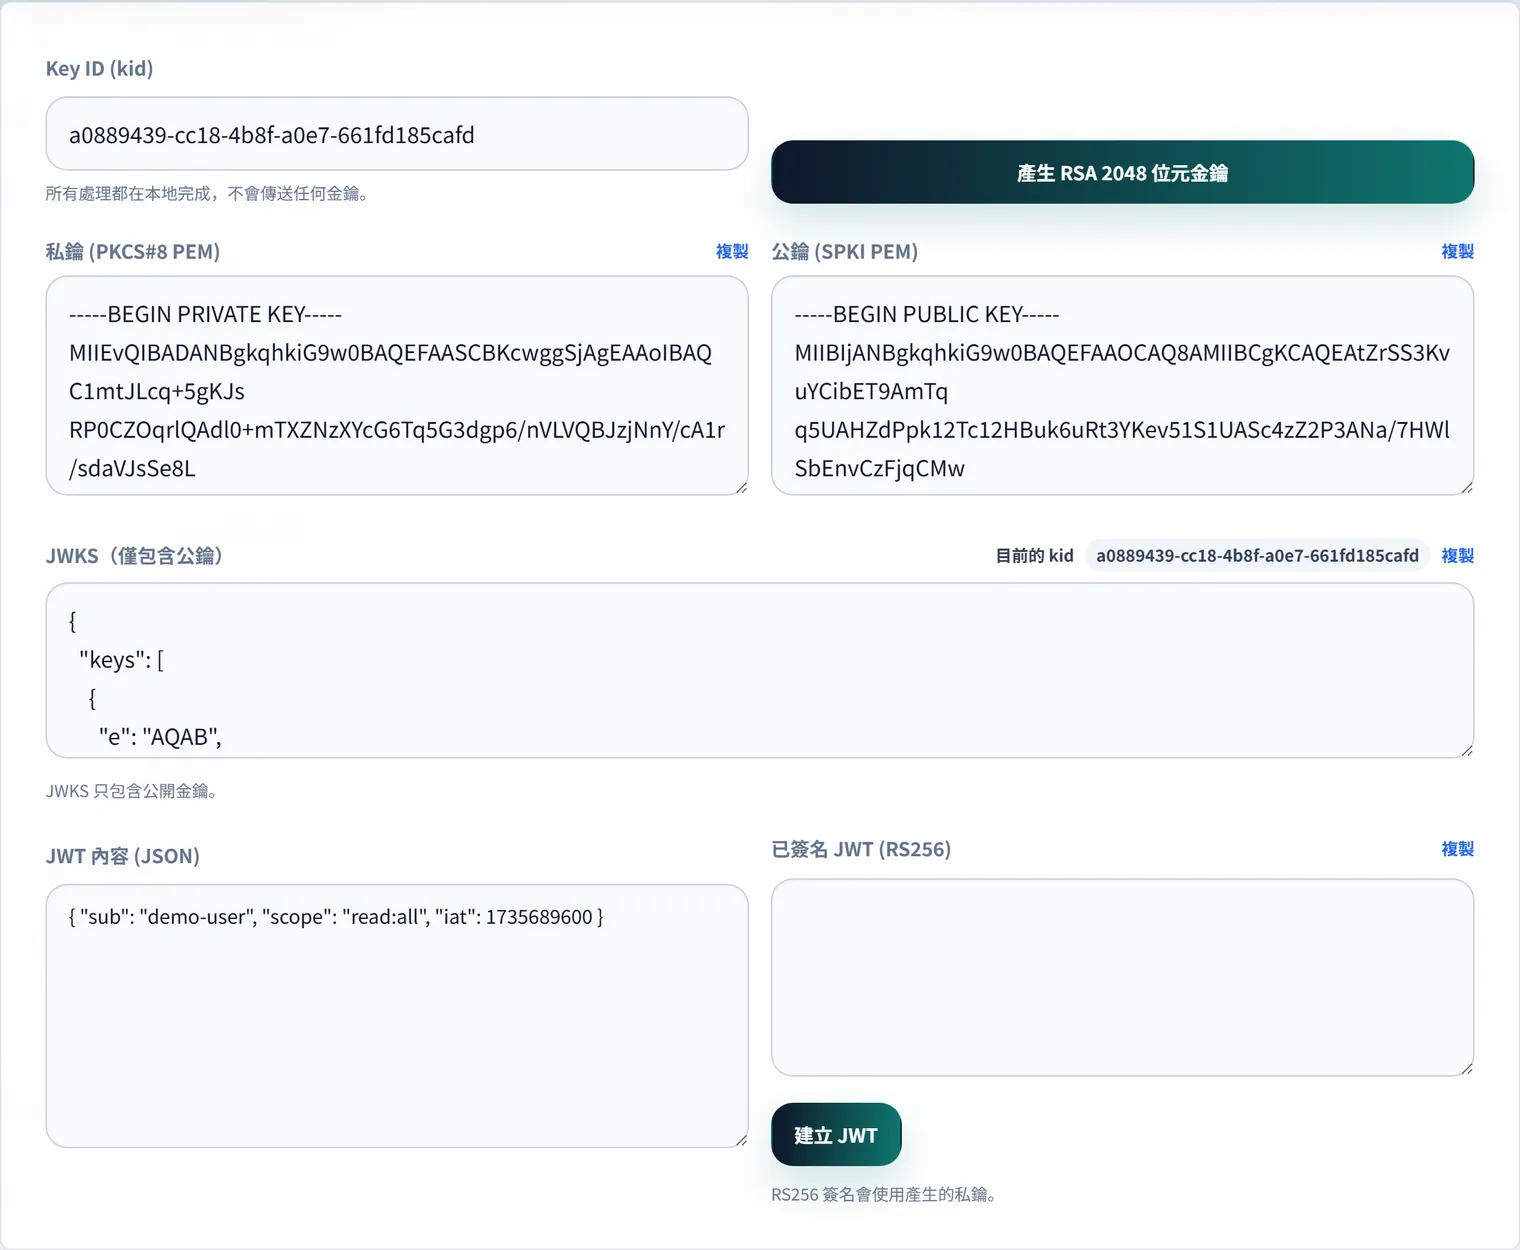Click the 已簽名 JWT (RS256) label
The height and width of the screenshot is (1250, 1520).
click(861, 849)
